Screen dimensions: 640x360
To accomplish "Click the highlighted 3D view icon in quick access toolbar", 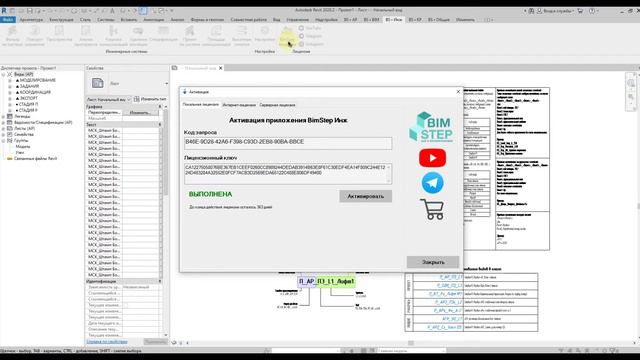I will pyautogui.click(x=143, y=11).
